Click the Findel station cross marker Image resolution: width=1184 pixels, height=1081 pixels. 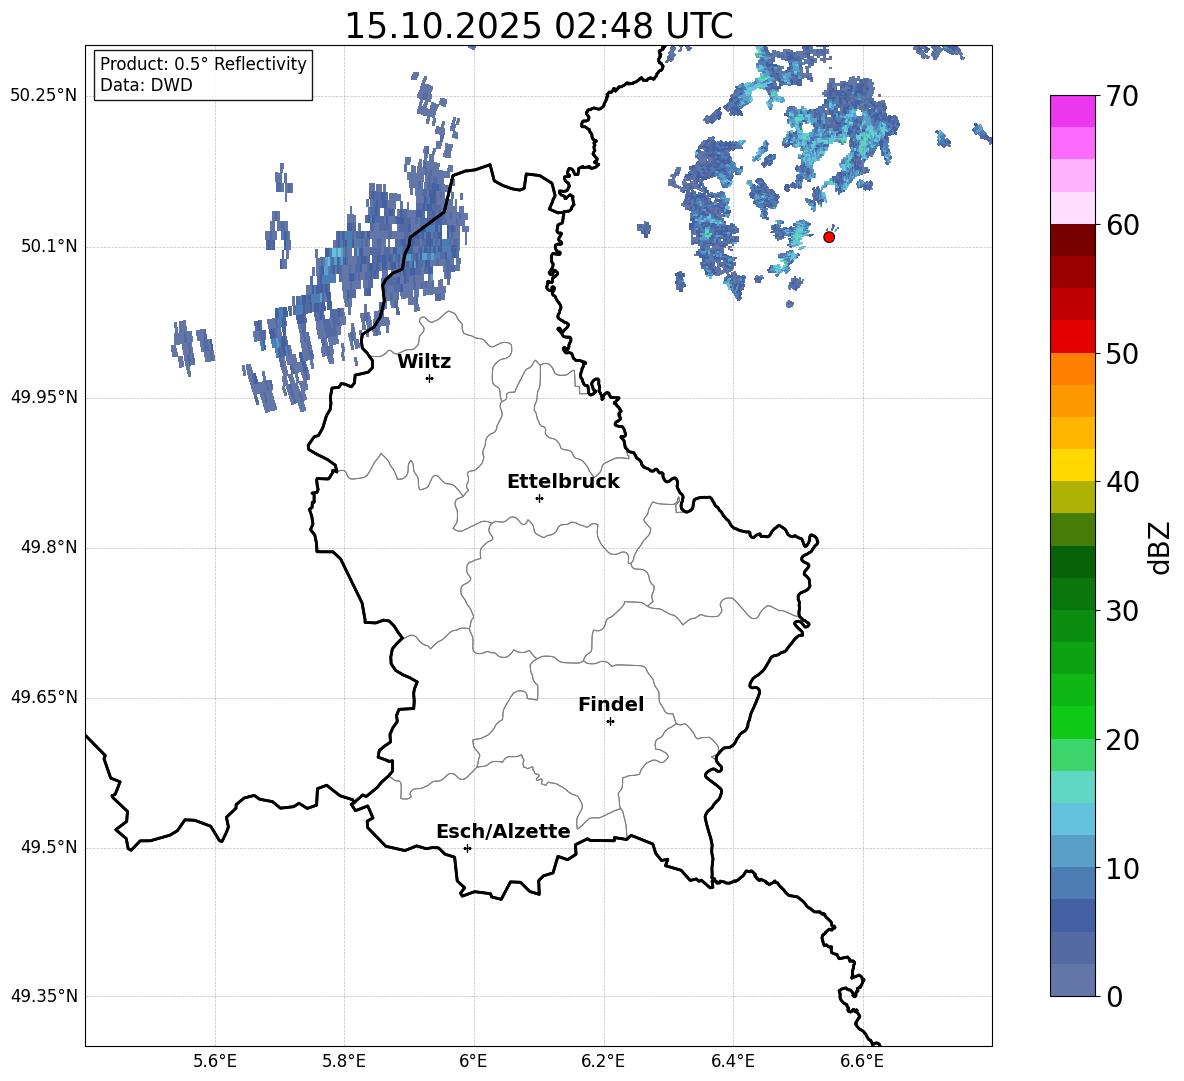click(610, 722)
